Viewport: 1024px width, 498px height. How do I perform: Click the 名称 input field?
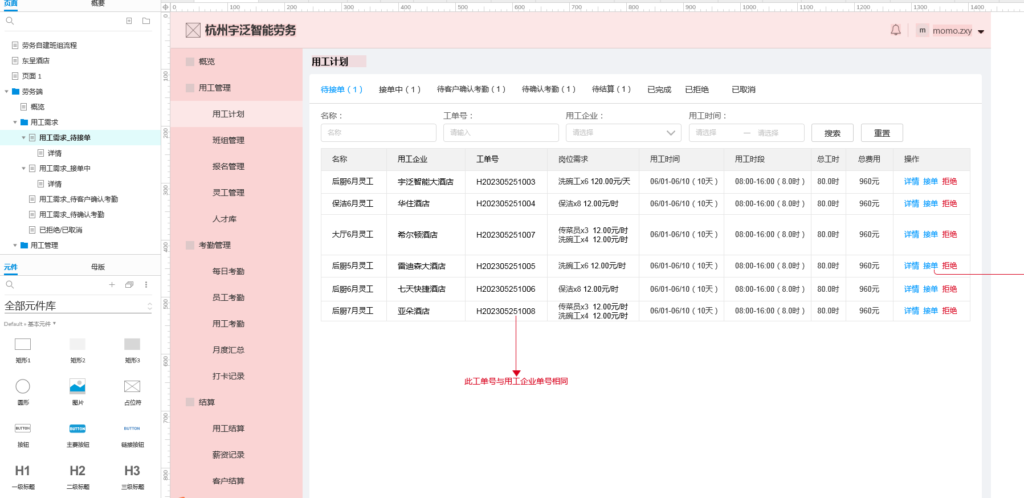click(378, 132)
